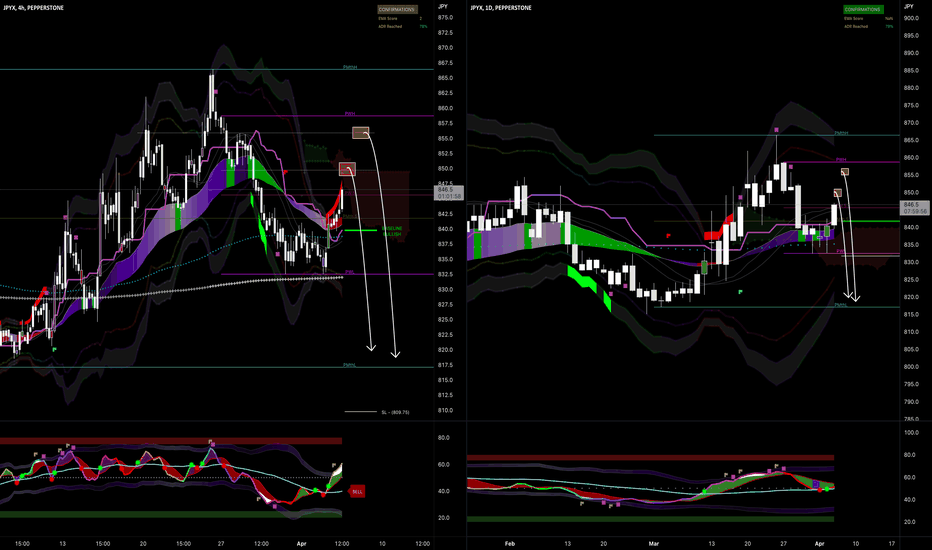Select the PMTH level line label on 4h chart
The width and height of the screenshot is (932, 550).
pyautogui.click(x=350, y=67)
